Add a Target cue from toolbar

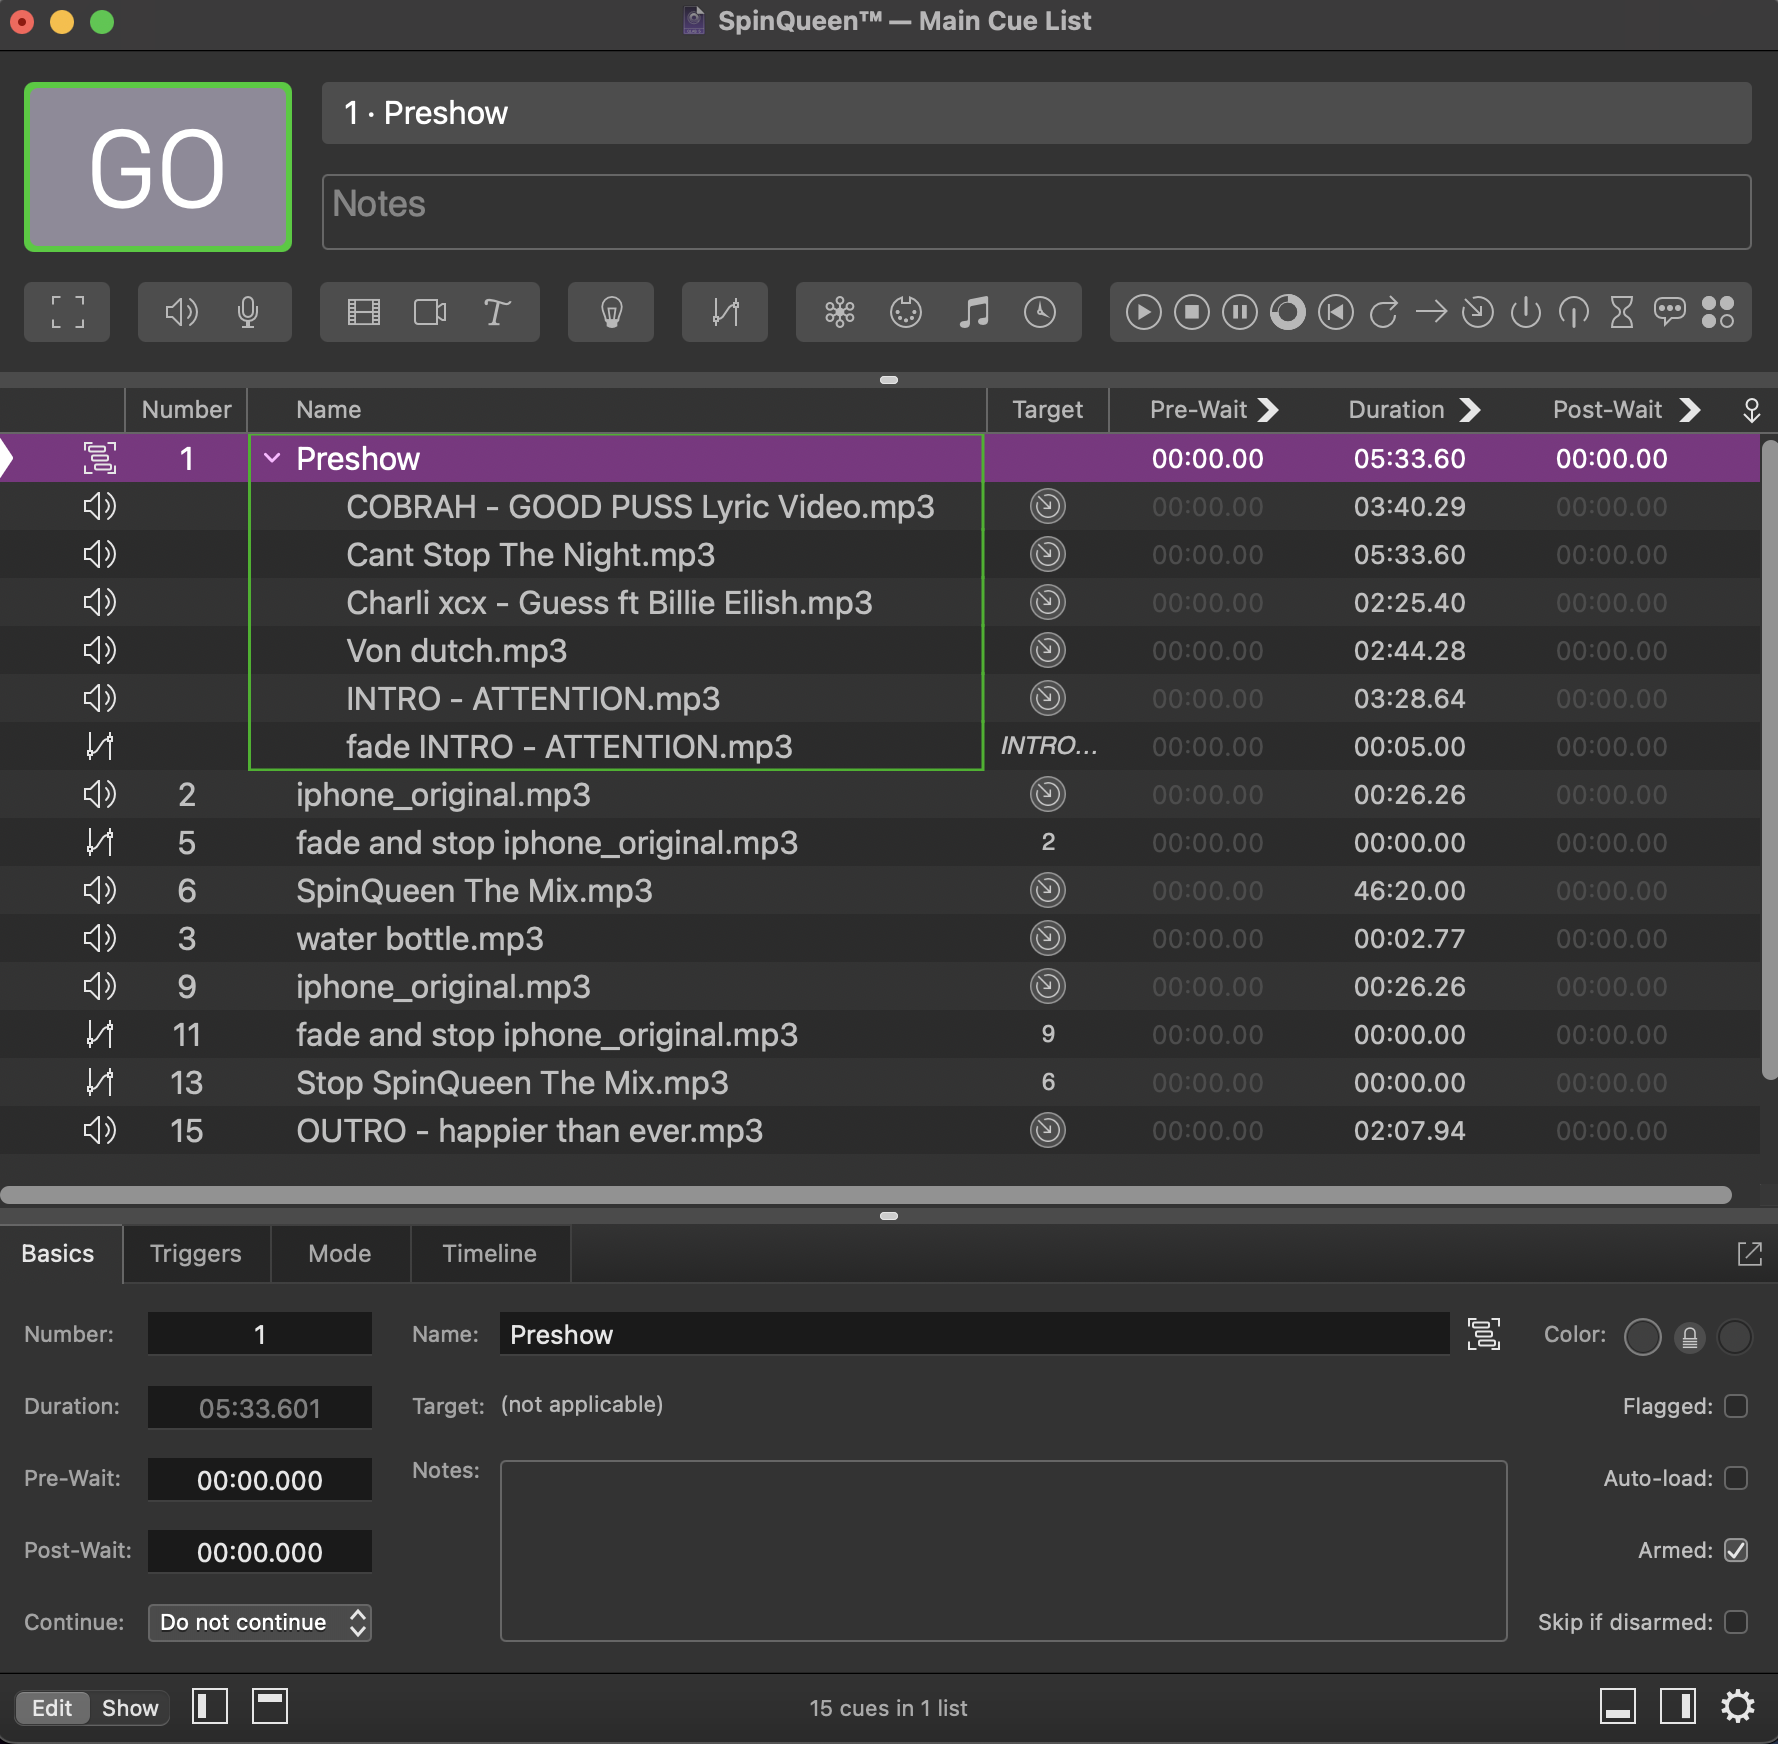coord(1477,312)
